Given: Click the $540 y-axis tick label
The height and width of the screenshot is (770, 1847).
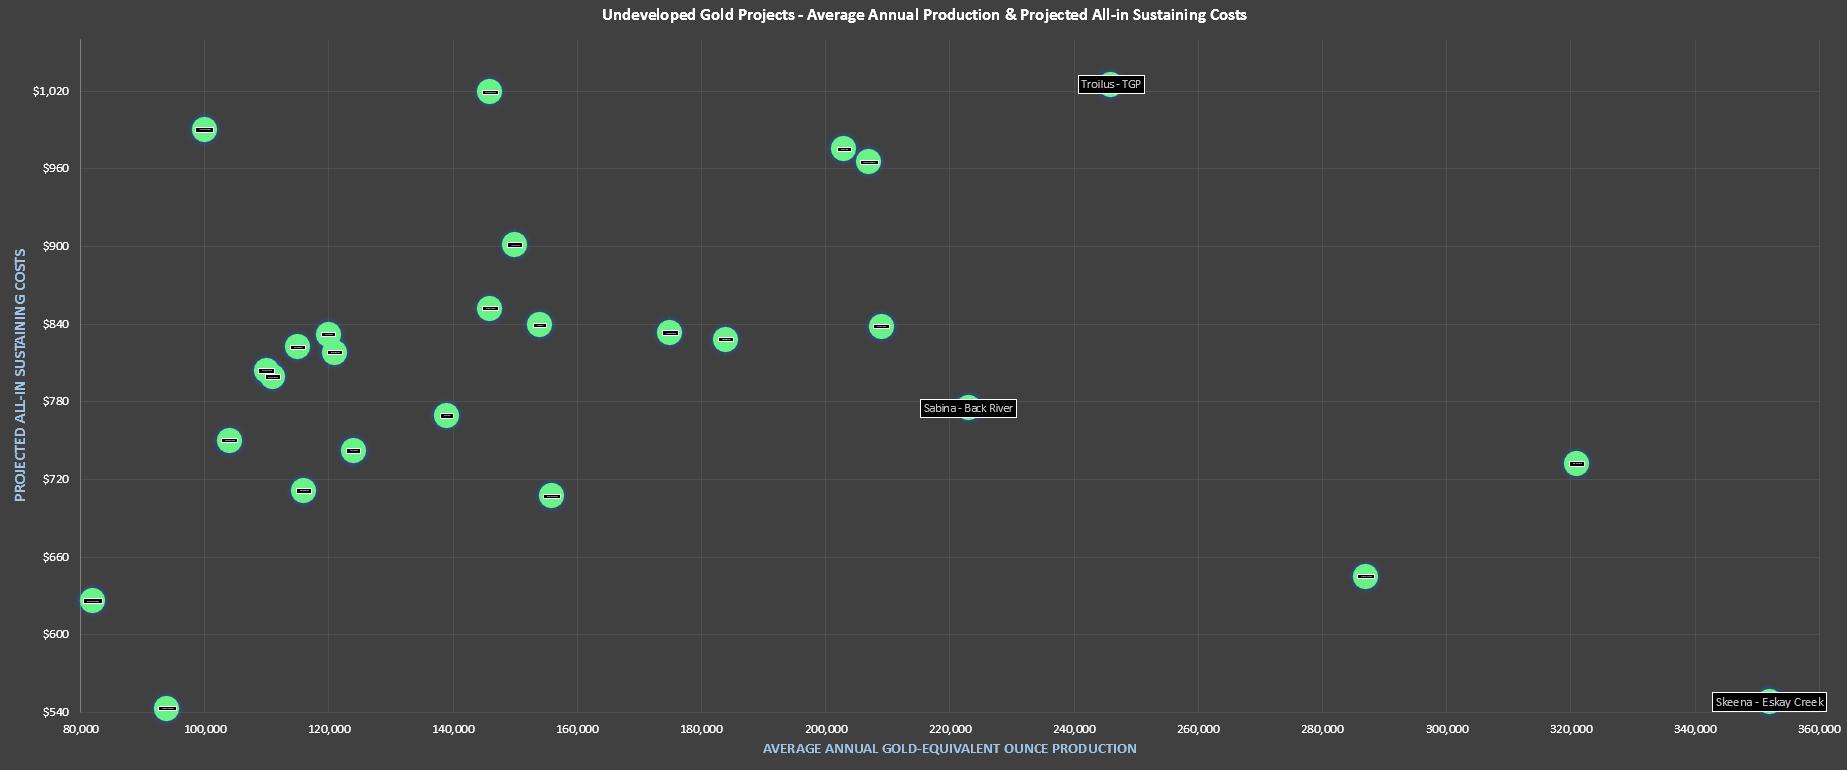Looking at the screenshot, I should [54, 712].
